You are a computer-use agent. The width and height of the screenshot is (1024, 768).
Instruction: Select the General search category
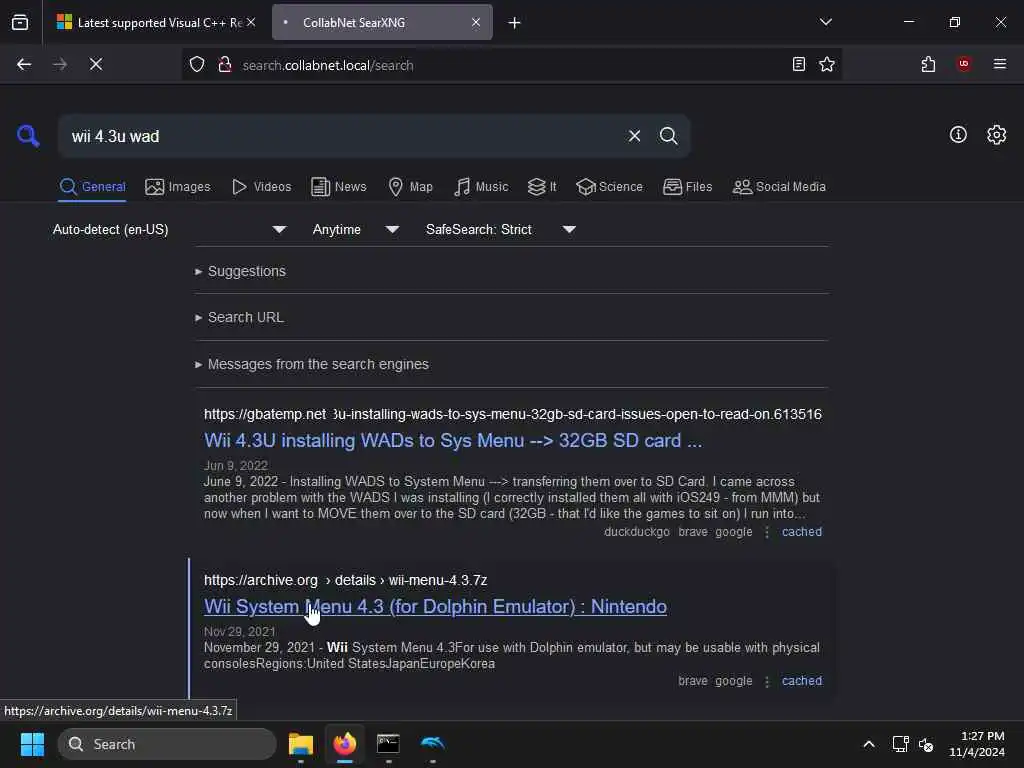pyautogui.click(x=92, y=187)
